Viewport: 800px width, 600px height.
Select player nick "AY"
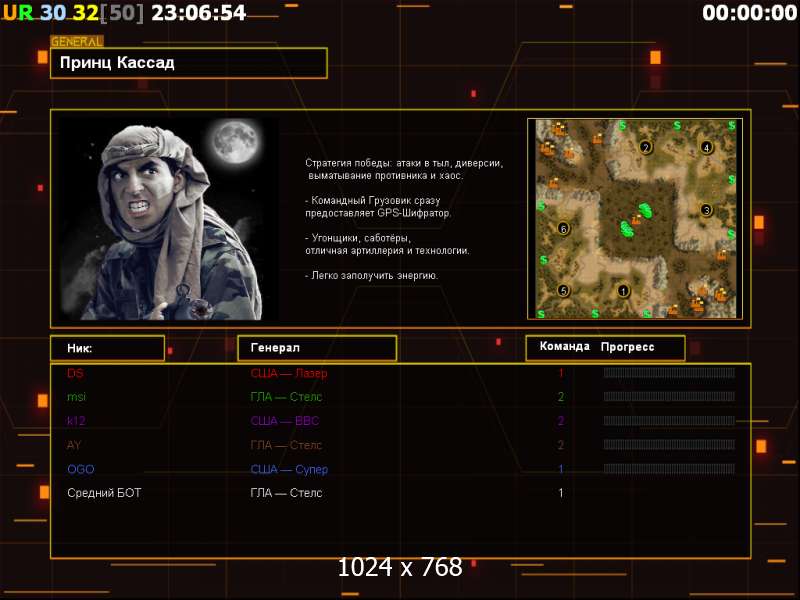[74, 445]
